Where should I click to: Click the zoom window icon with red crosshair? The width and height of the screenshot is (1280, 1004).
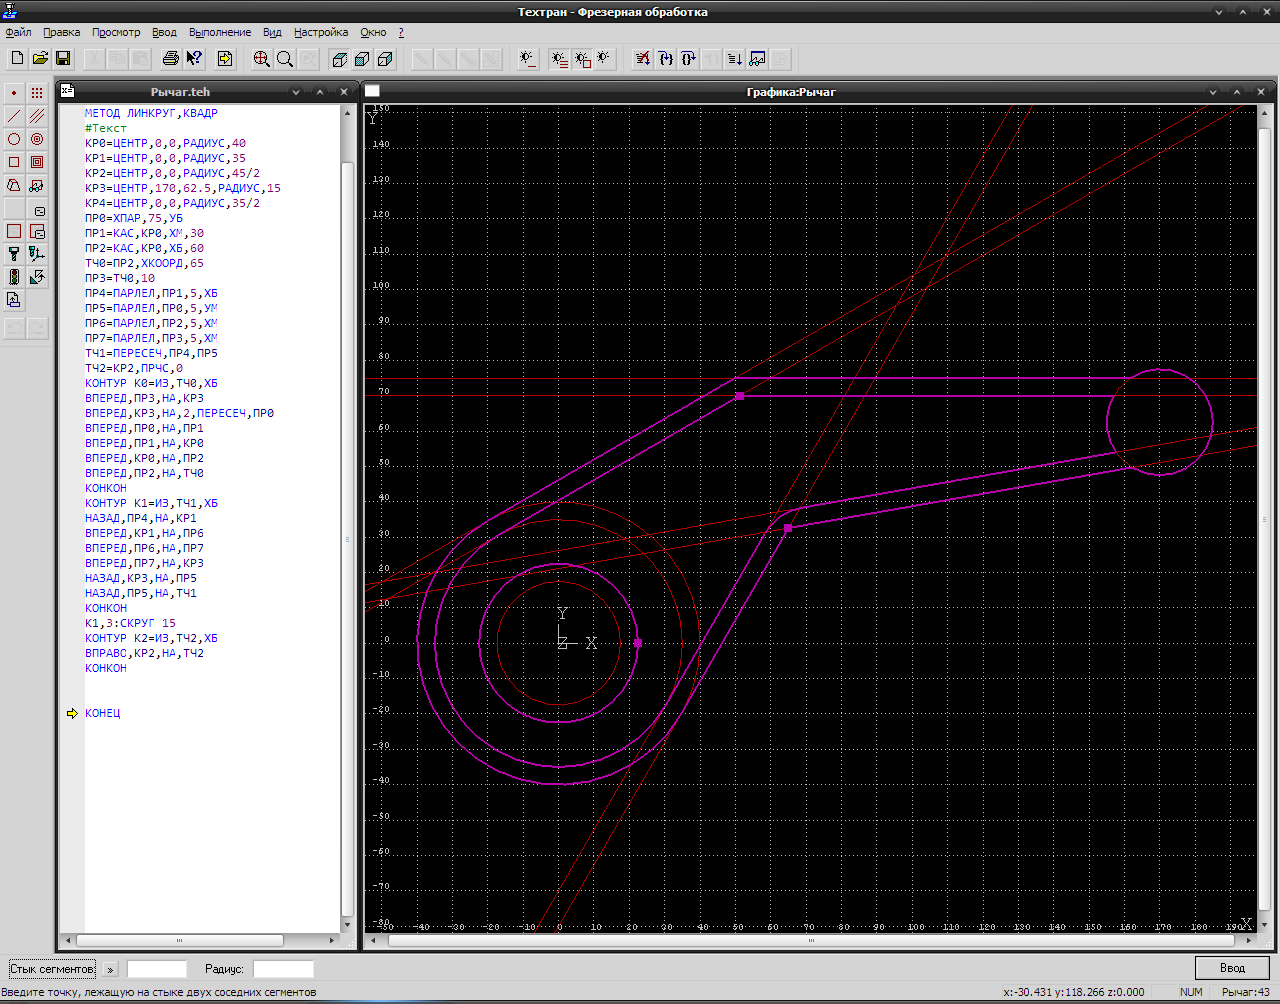(x=262, y=59)
